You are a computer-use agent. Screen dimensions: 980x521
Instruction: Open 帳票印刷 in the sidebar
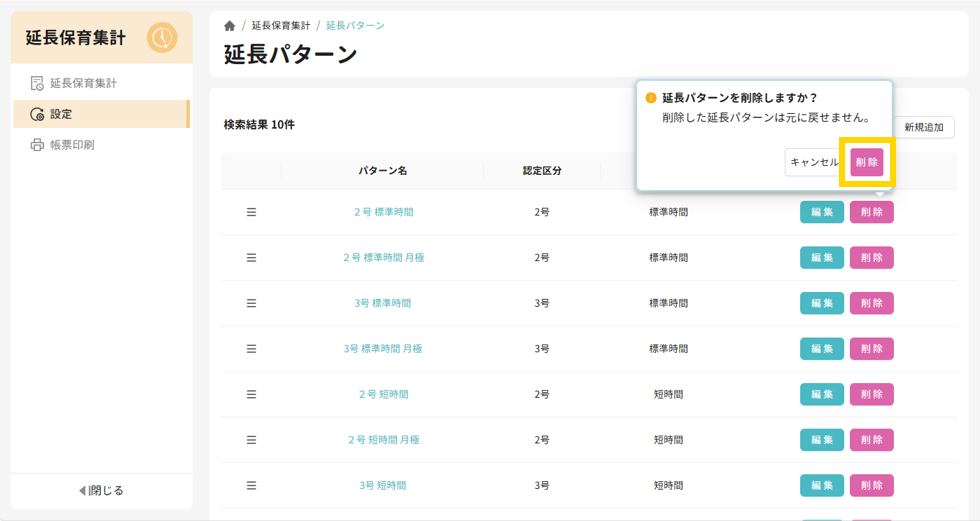[72, 145]
